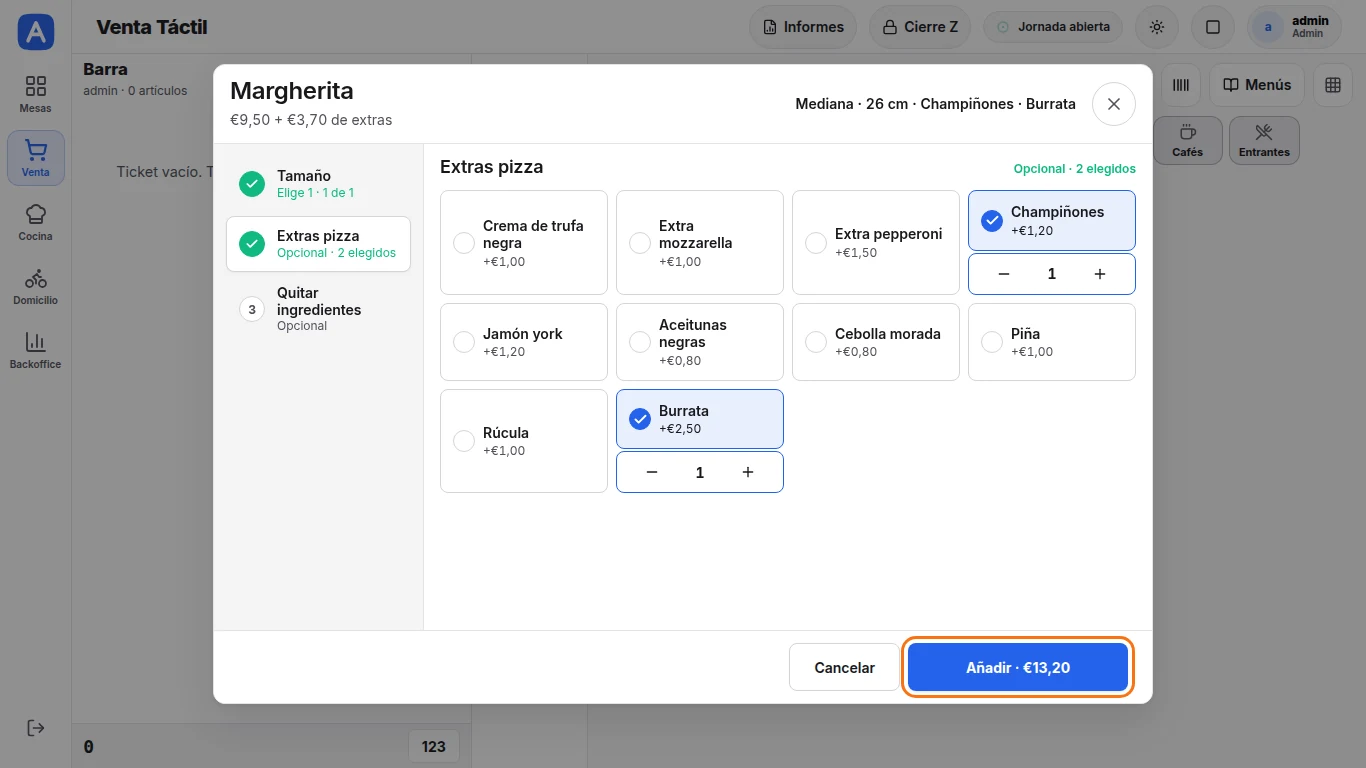
Task: Click the app logo at top left
Action: click(36, 32)
